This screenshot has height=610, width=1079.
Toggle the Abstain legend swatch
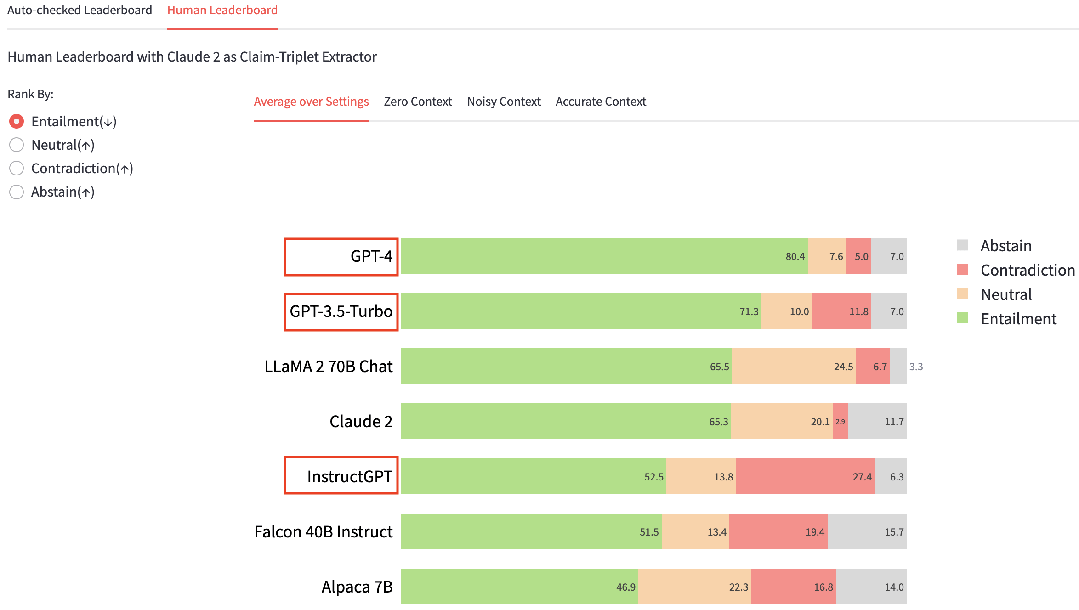pos(962,245)
